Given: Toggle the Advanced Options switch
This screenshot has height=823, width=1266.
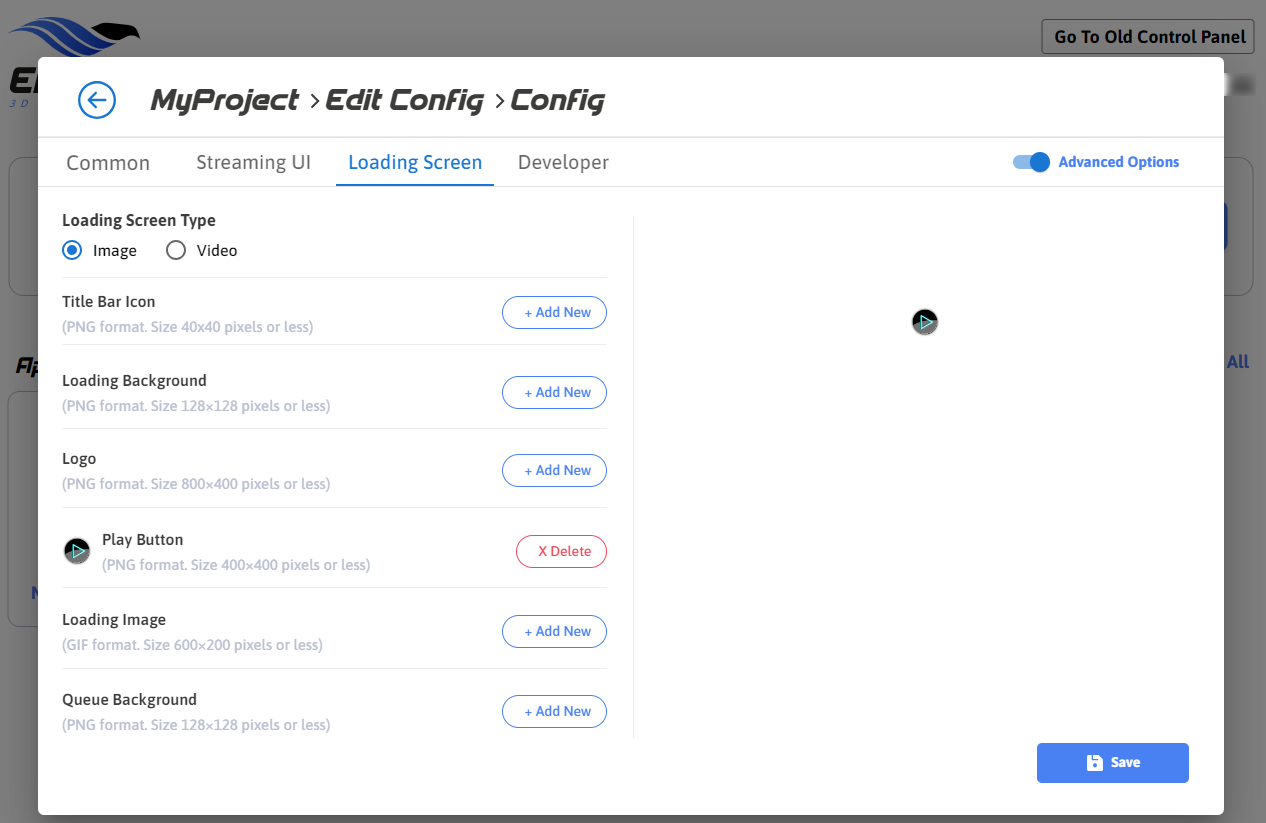Looking at the screenshot, I should click(1031, 162).
